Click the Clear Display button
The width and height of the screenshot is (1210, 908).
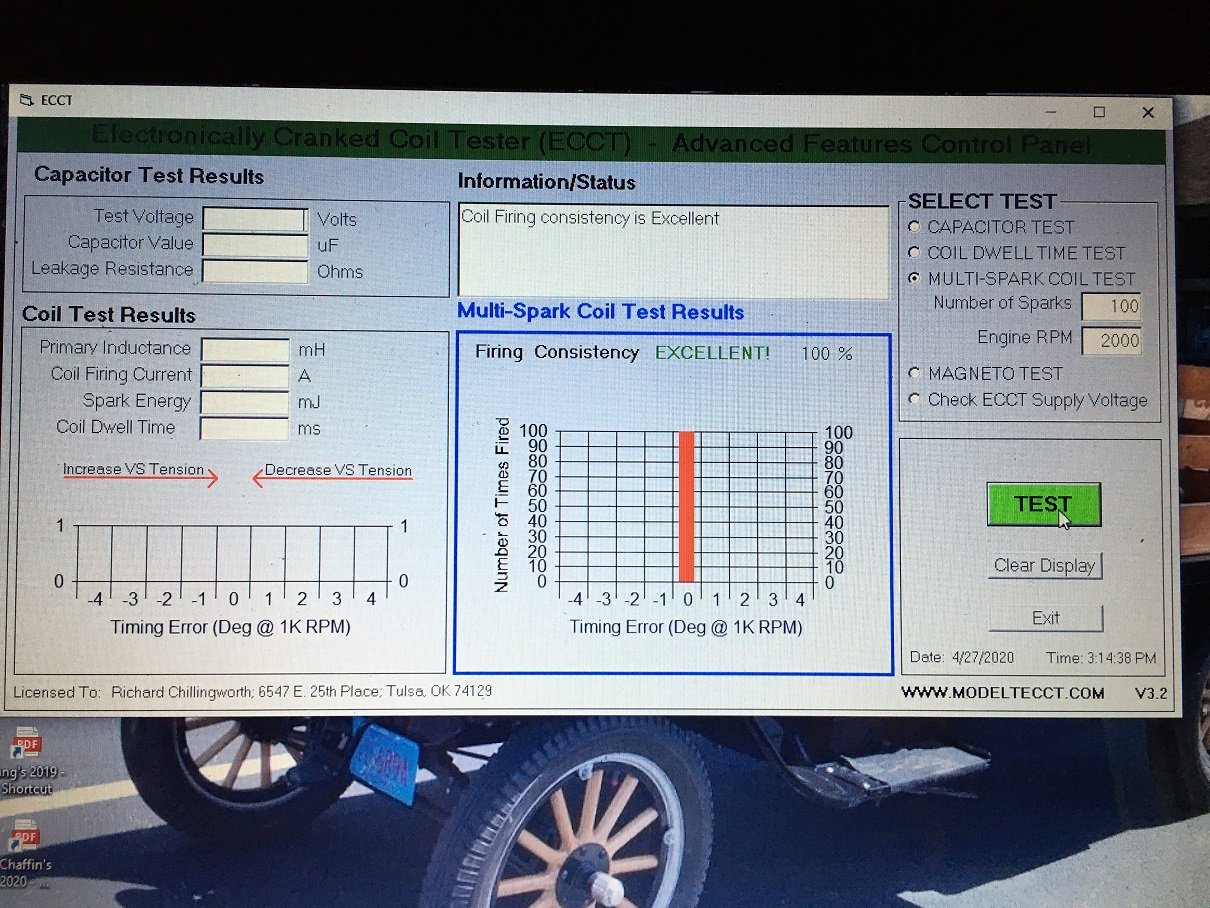[1045, 566]
